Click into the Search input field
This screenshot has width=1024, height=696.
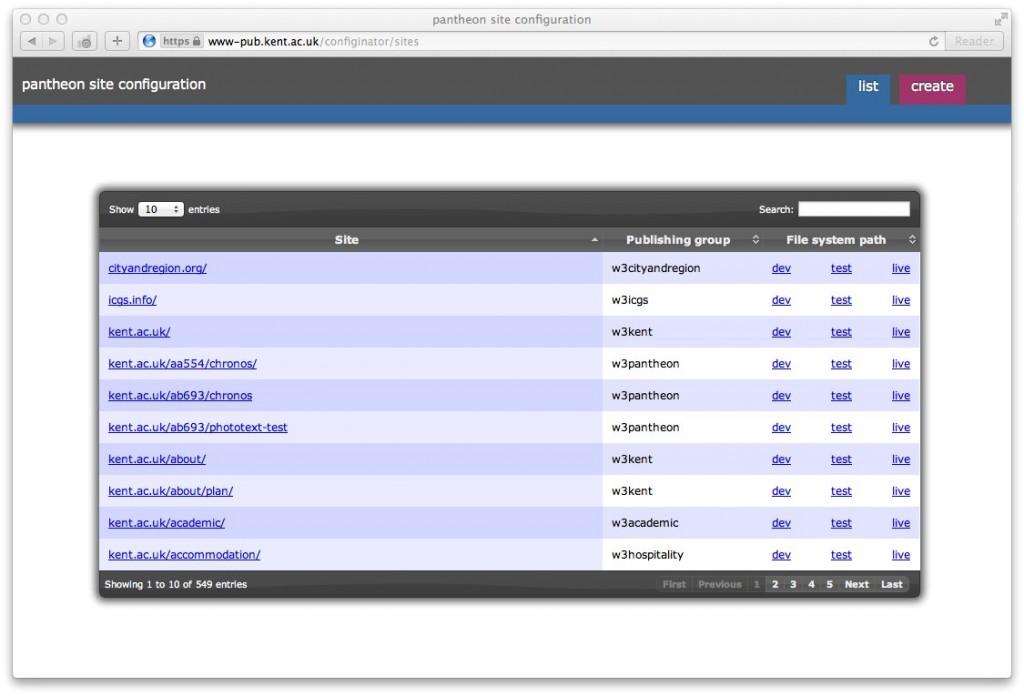(854, 210)
